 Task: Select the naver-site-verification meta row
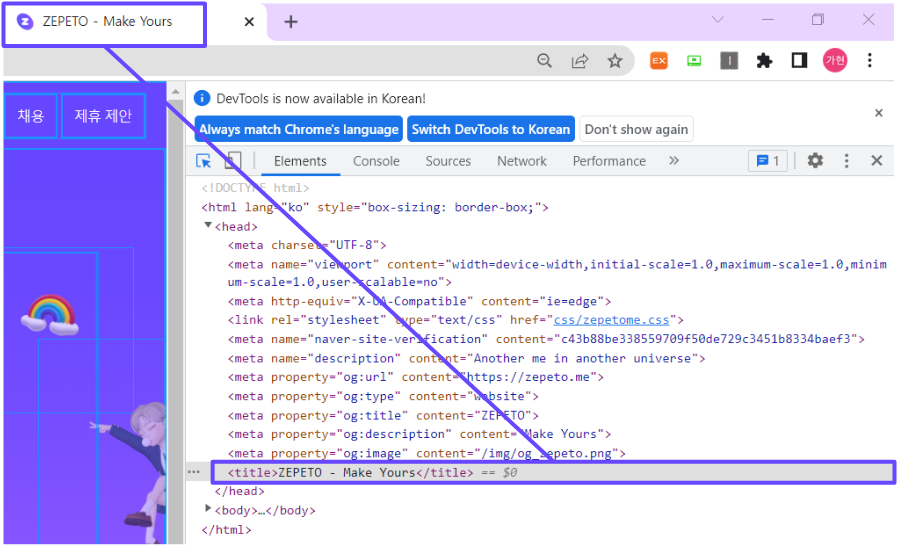point(546,339)
